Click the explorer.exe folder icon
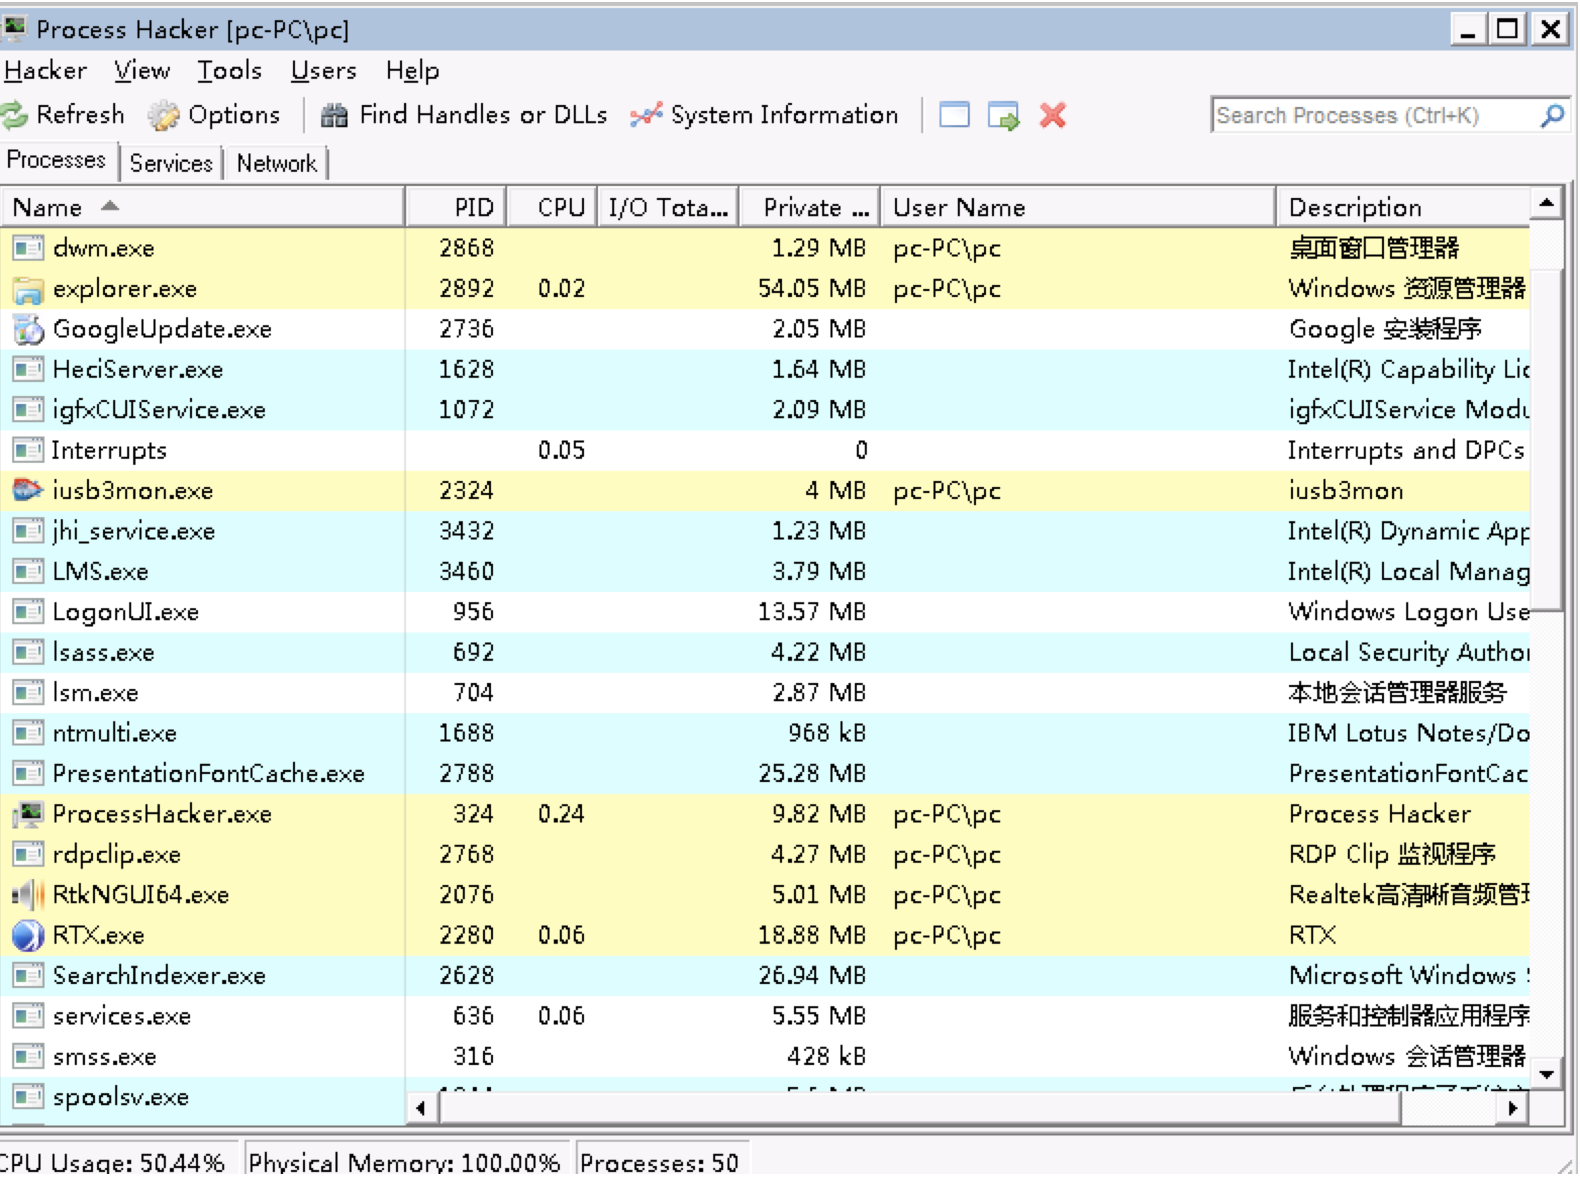The image size is (1580, 1180). pos(28,289)
